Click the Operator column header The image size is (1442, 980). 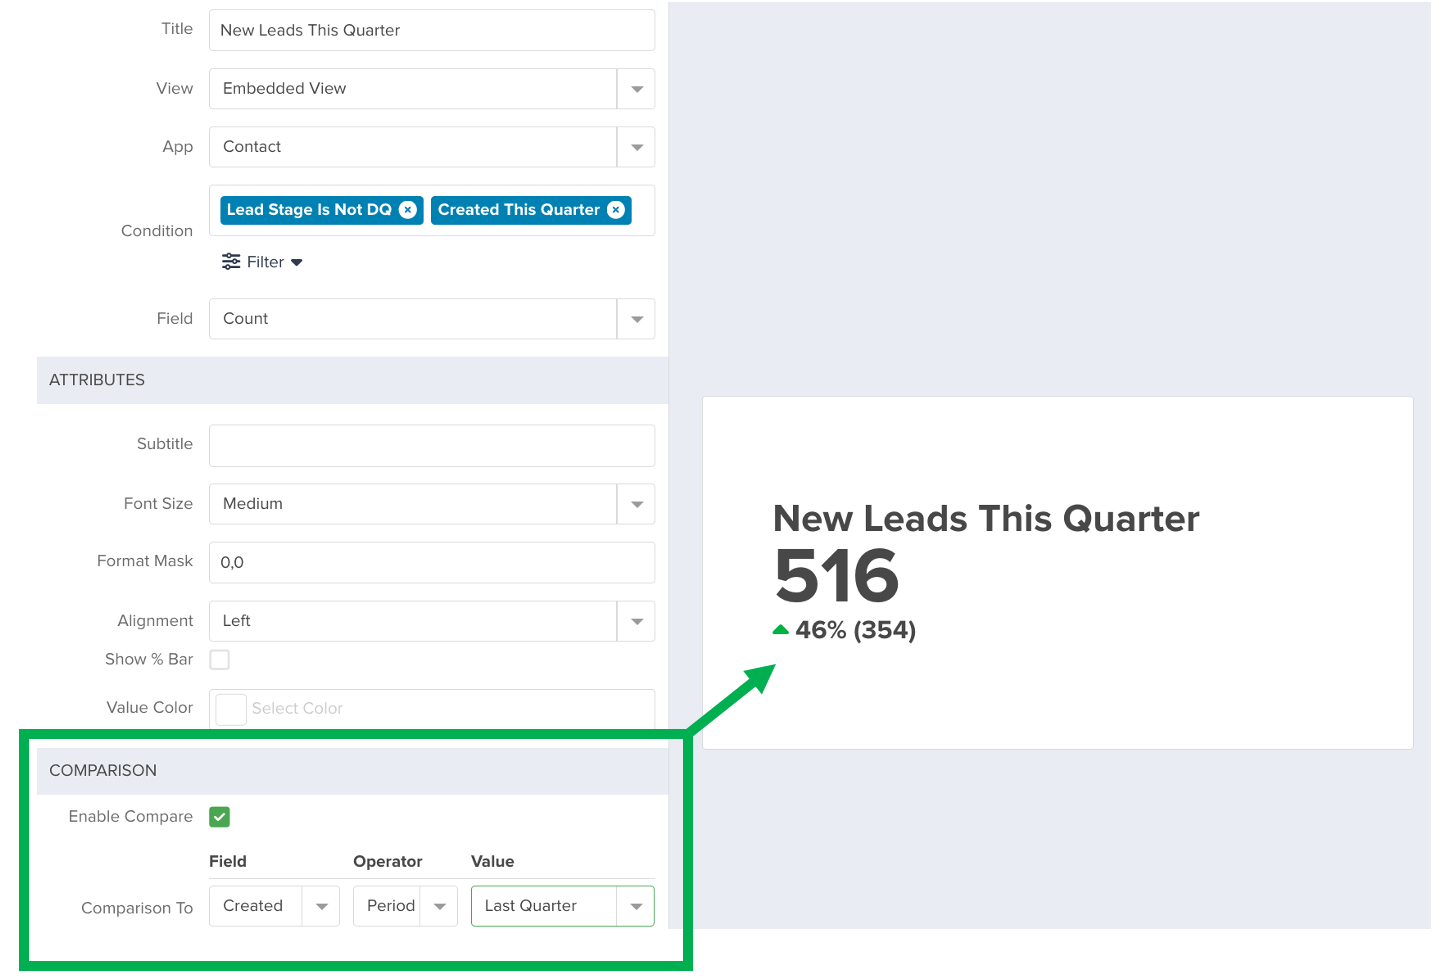tap(388, 862)
